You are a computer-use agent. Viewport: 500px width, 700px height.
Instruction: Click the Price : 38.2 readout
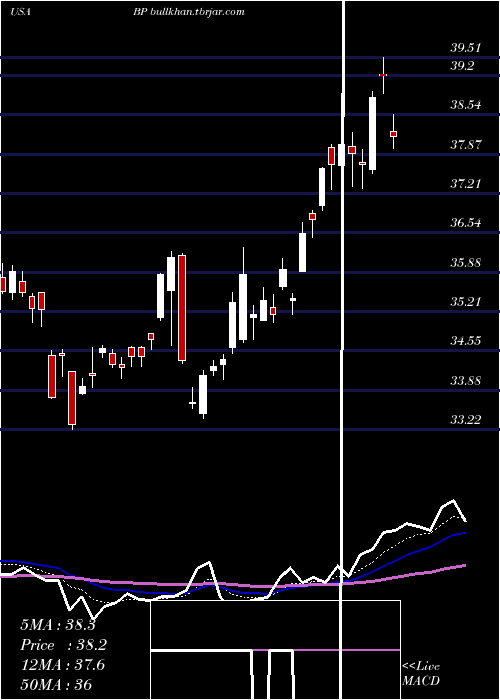(x=64, y=645)
